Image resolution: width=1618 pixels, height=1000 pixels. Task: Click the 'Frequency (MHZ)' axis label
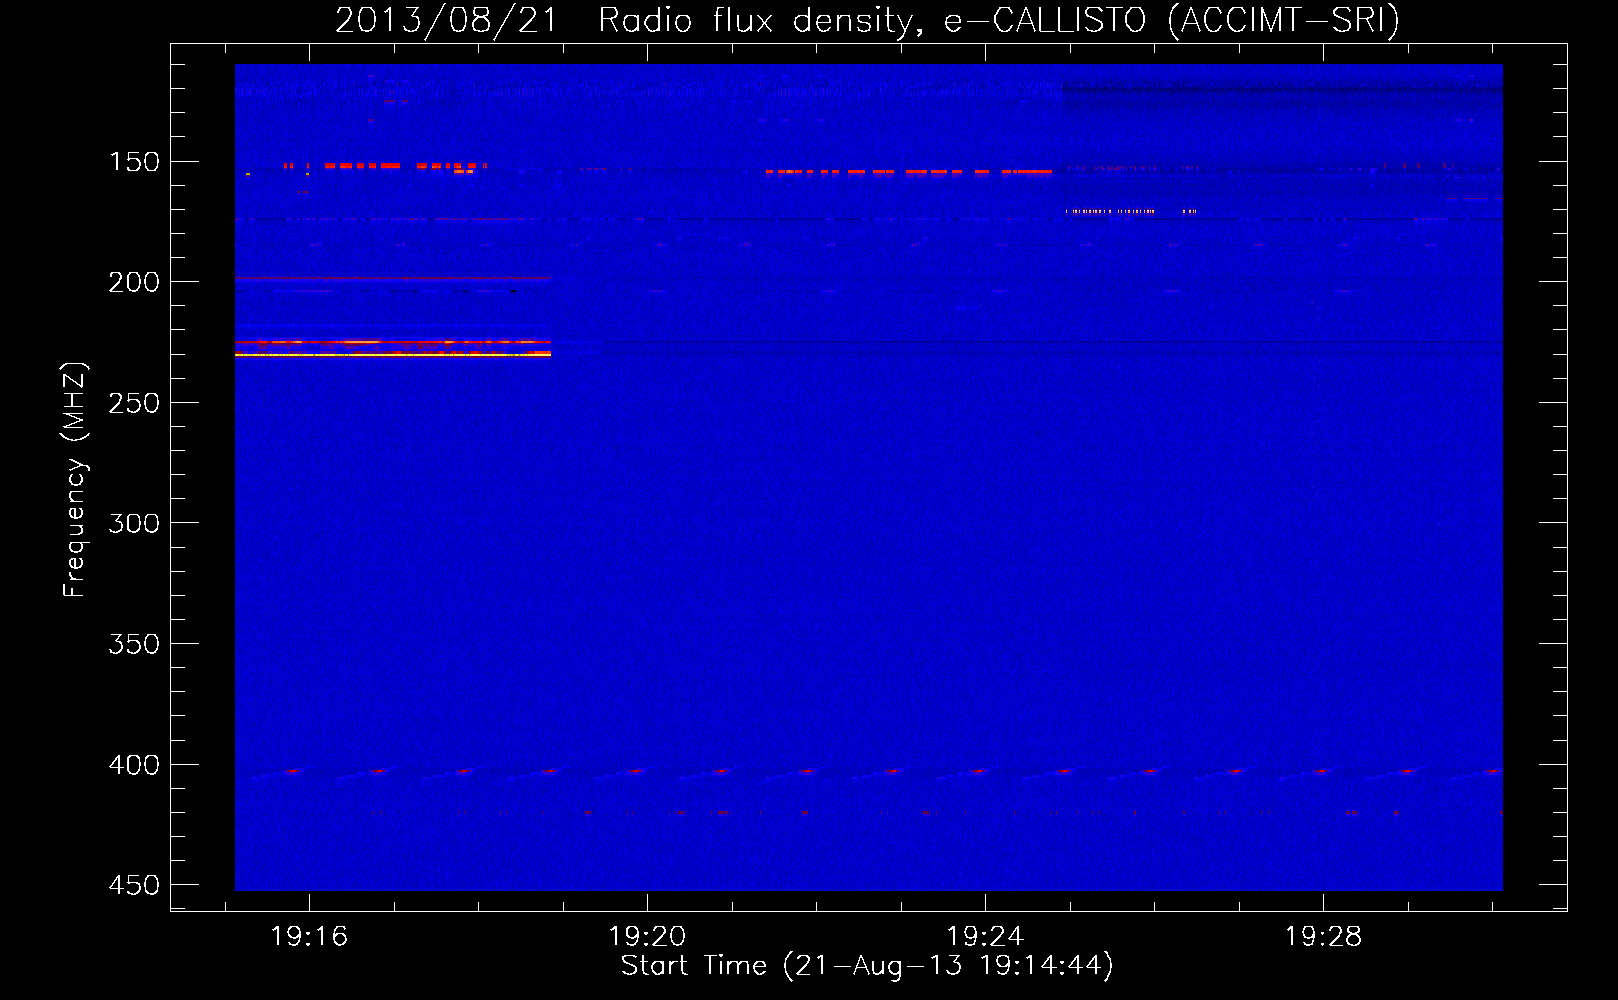[x=74, y=480]
